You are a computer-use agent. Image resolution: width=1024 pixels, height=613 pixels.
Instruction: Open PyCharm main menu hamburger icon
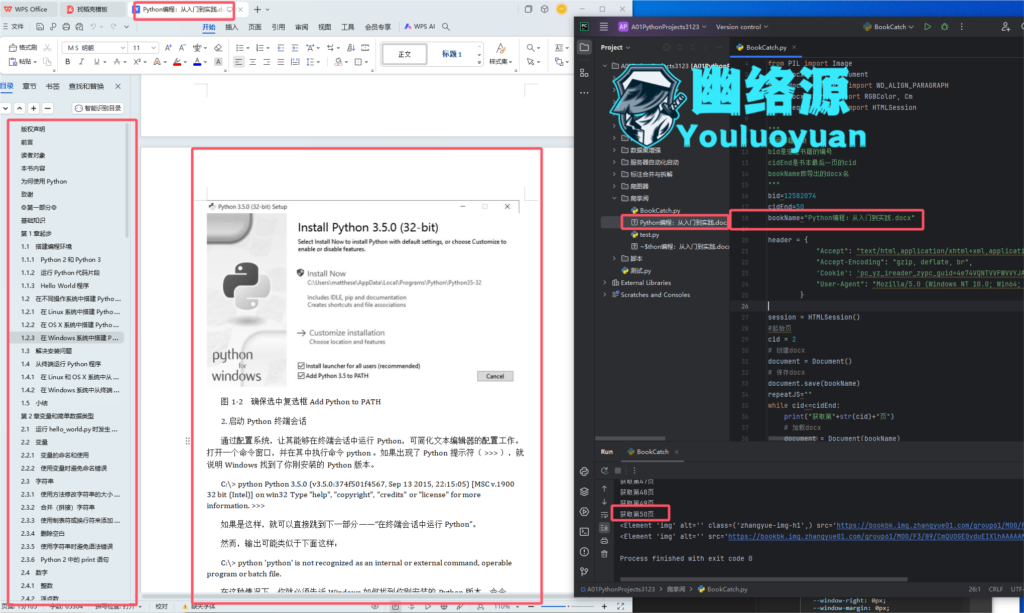tap(603, 27)
